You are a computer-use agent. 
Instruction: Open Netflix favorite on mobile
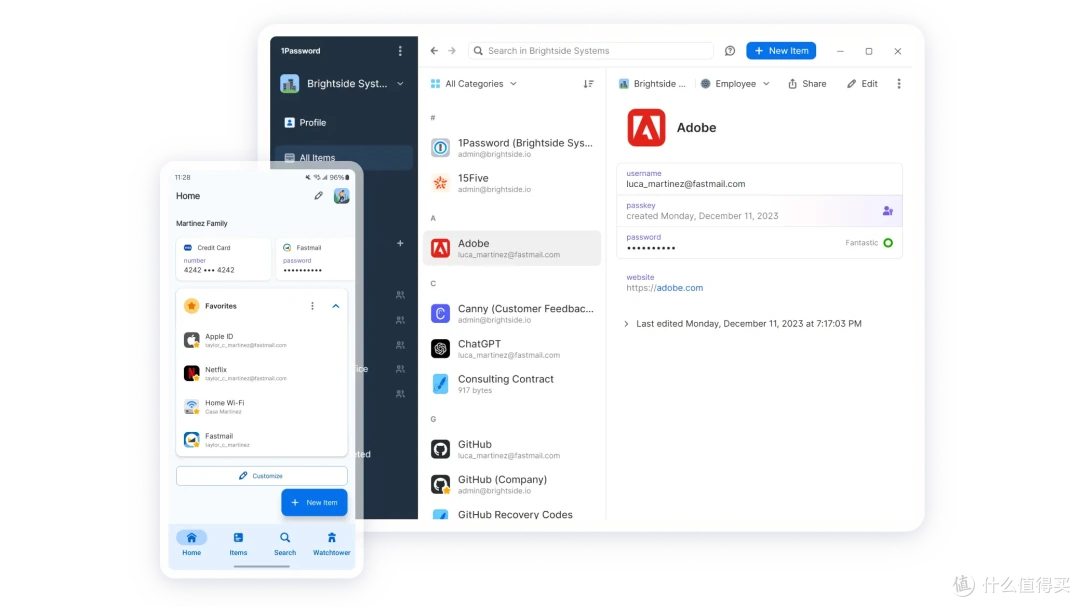pos(262,373)
